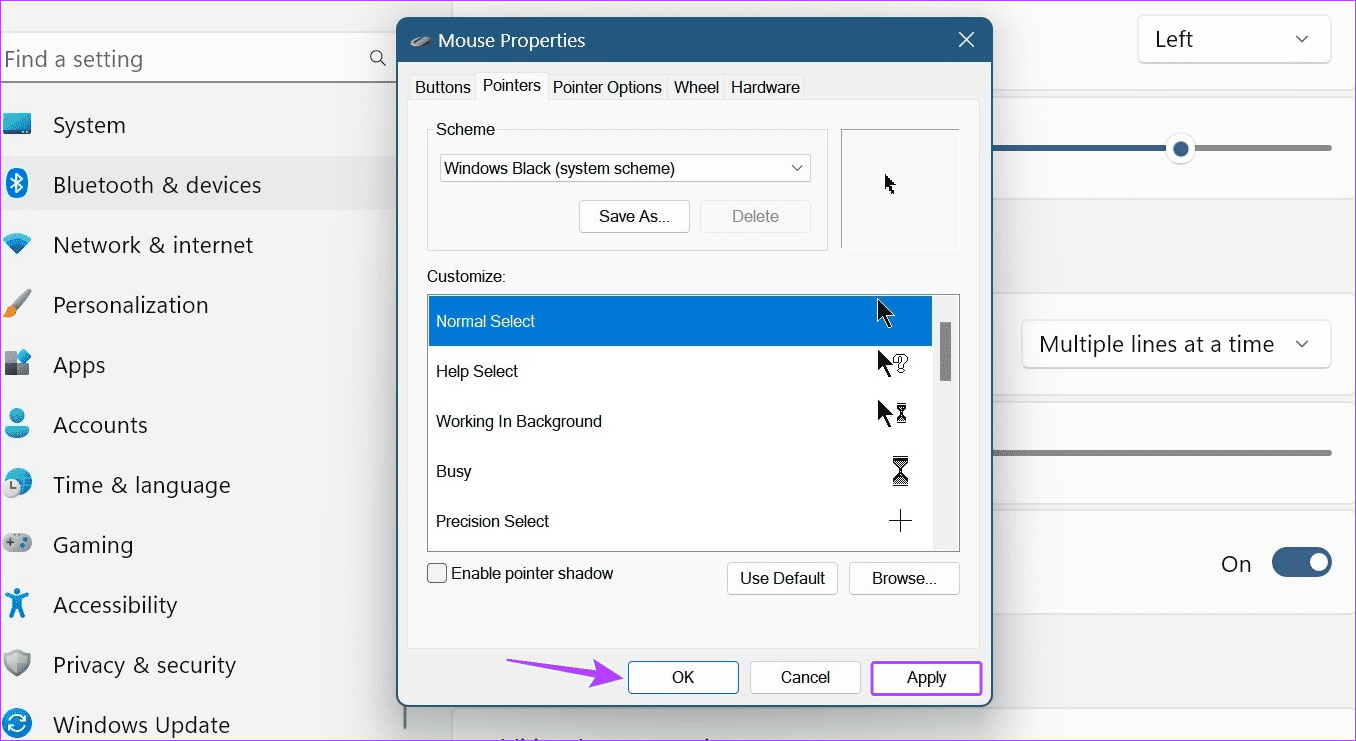Open Windows Update settings label
1356x741 pixels.
(142, 725)
